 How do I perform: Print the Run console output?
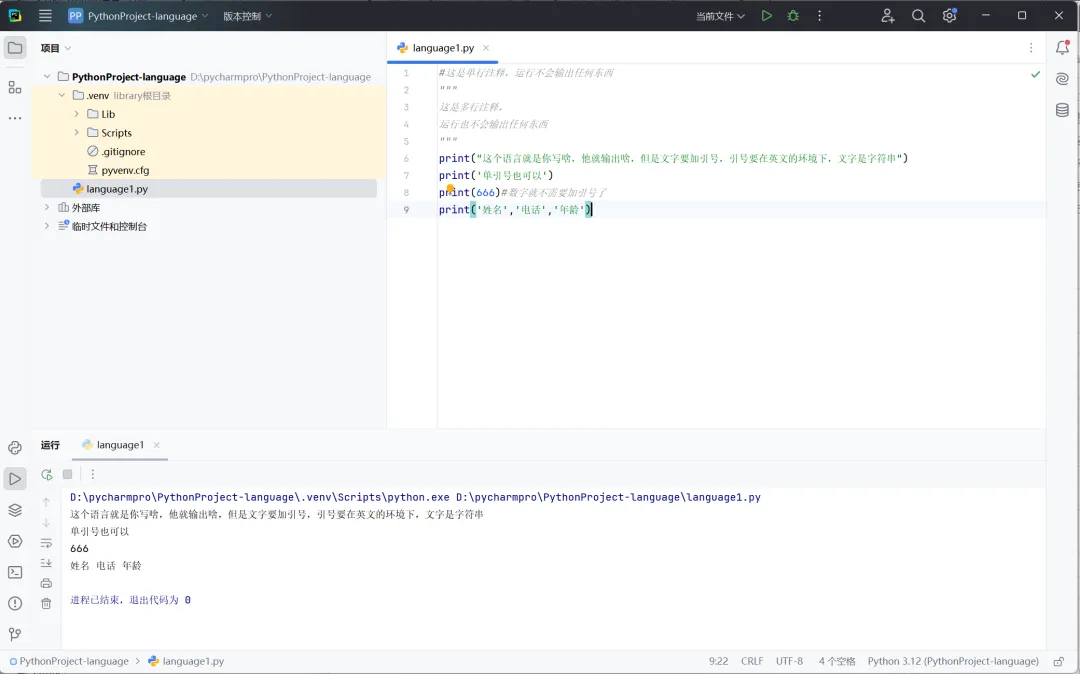point(46,583)
